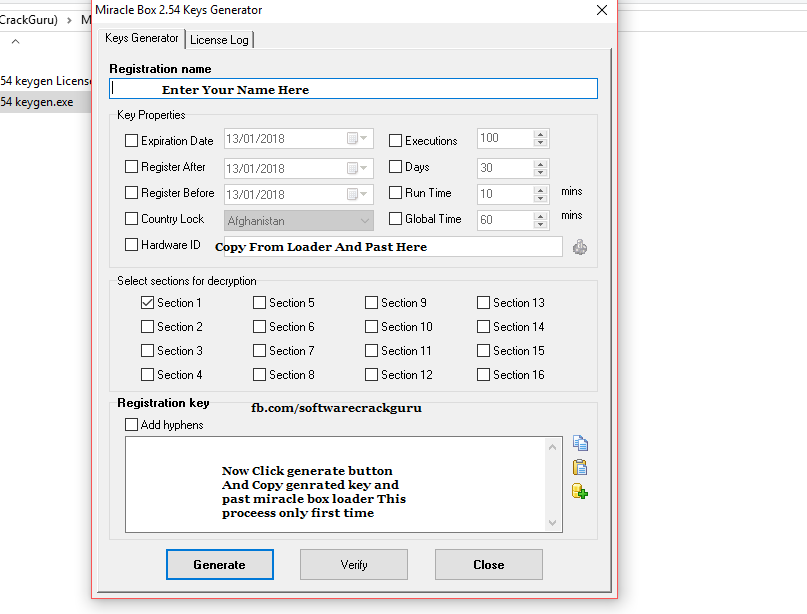Click the registration key scrollbar up arrow
Image resolution: width=807 pixels, height=614 pixels.
coord(552,447)
